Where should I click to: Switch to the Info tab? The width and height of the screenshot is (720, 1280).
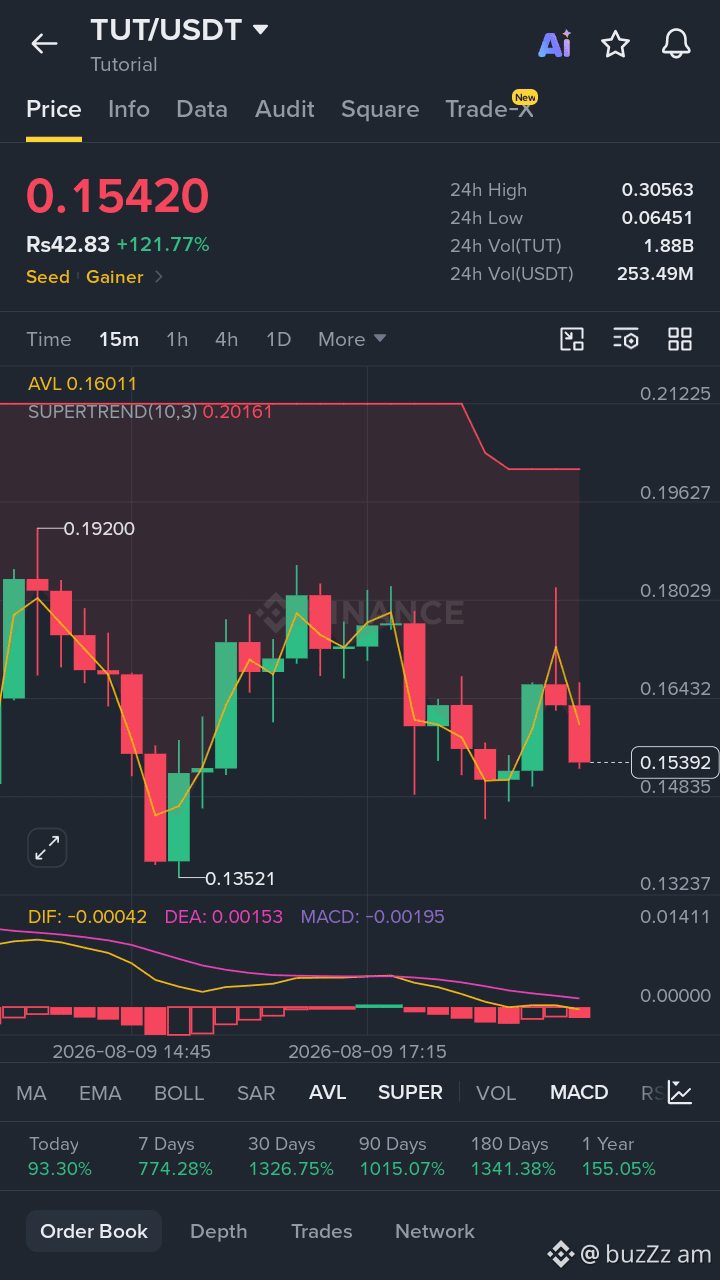pos(129,109)
